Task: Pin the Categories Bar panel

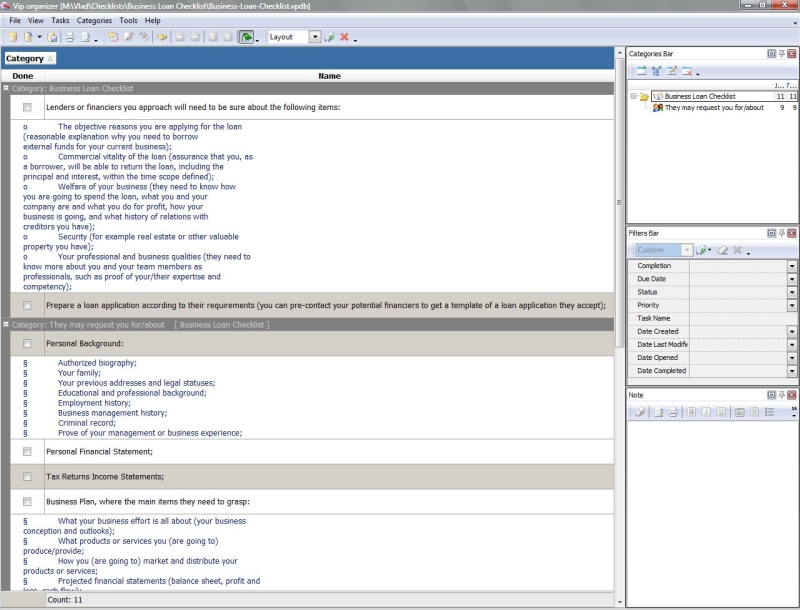Action: pos(782,53)
